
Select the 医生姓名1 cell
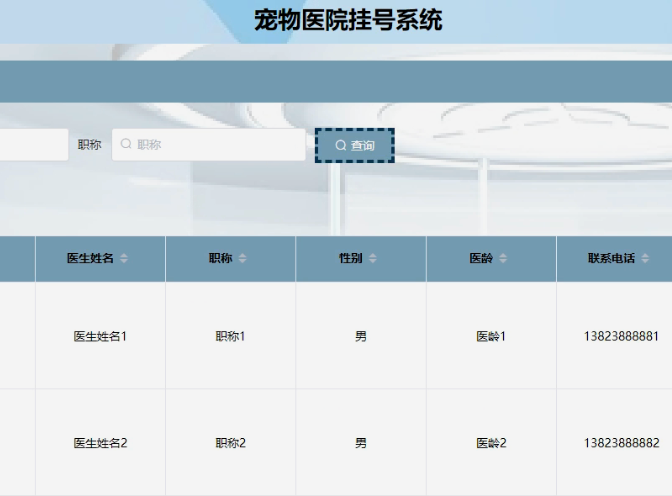[100, 336]
